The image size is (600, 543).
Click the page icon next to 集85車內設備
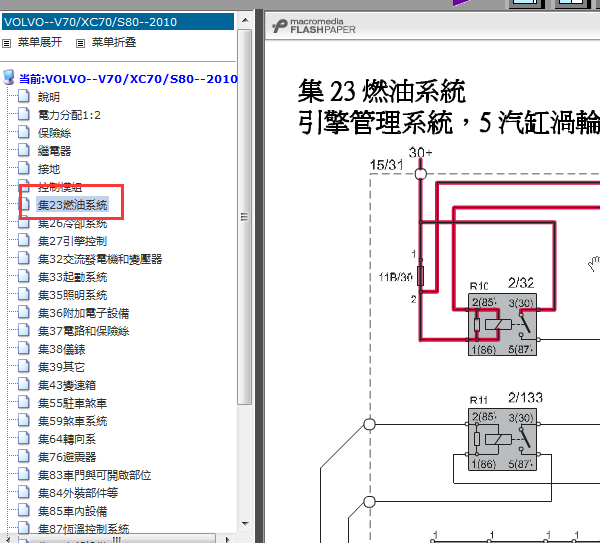24,510
